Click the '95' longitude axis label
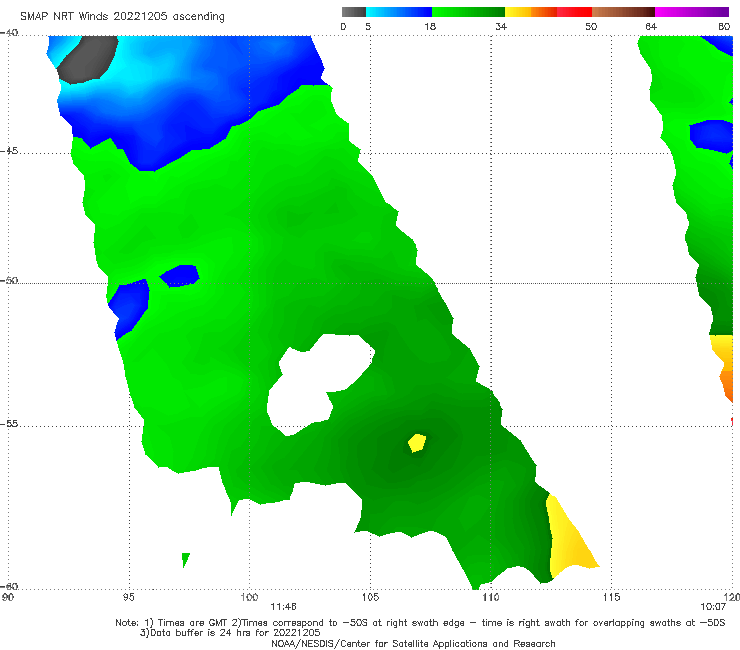The width and height of the screenshot is (740, 650). pos(128,597)
